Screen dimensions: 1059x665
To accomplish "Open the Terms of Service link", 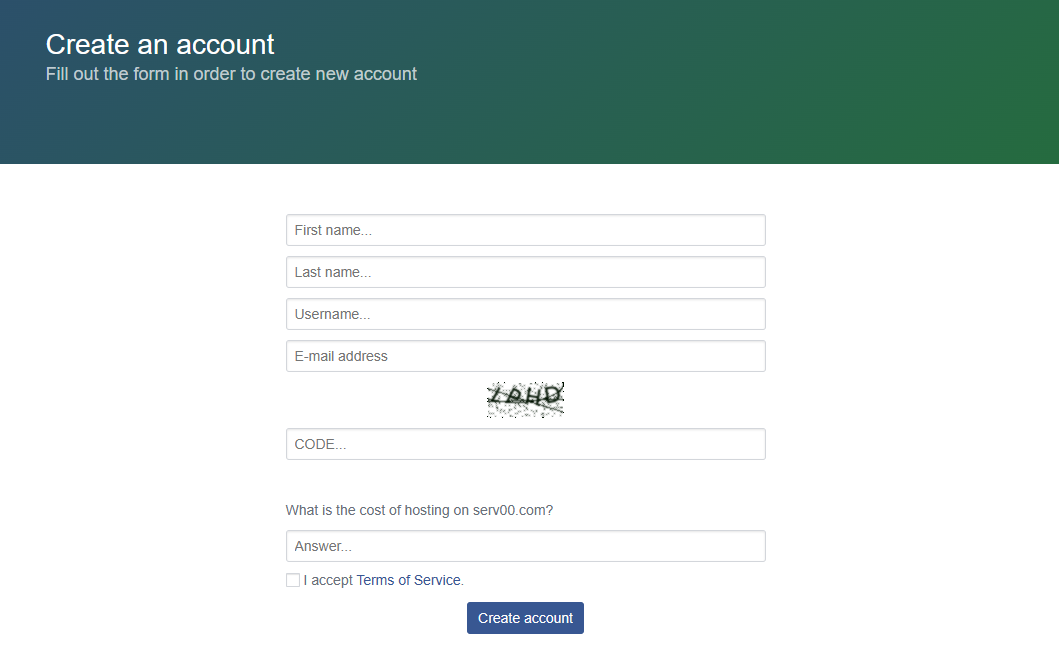I will [x=408, y=580].
